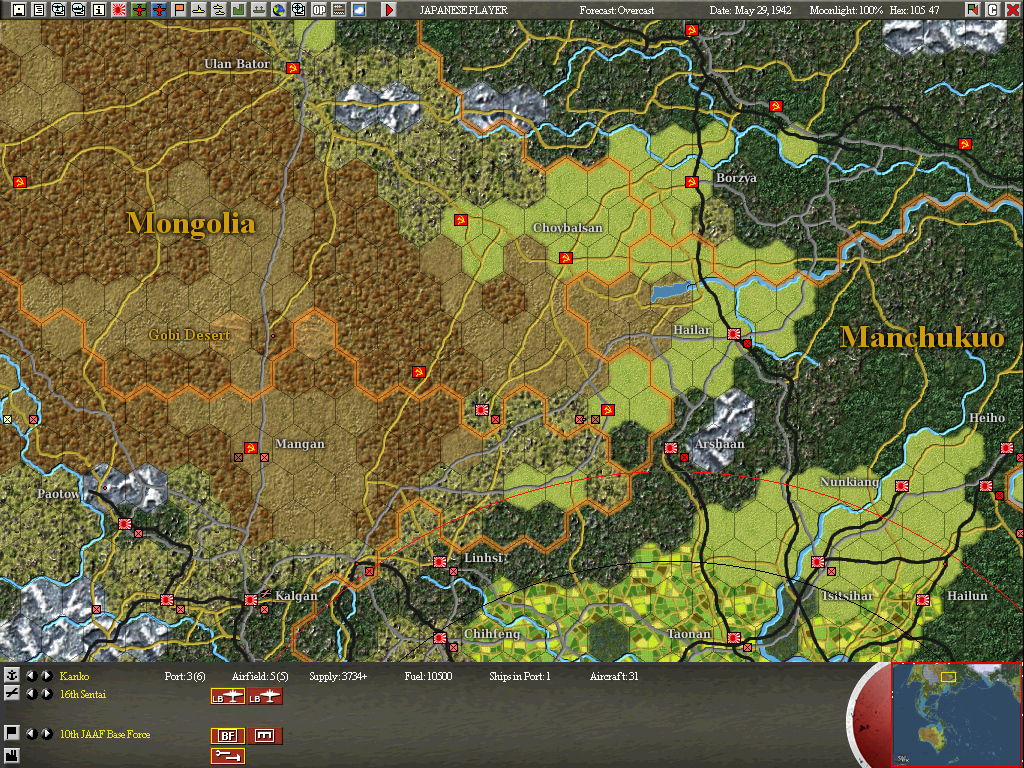Image resolution: width=1024 pixels, height=768 pixels.
Task: Select the Soviet base near Borzya
Action: click(692, 182)
